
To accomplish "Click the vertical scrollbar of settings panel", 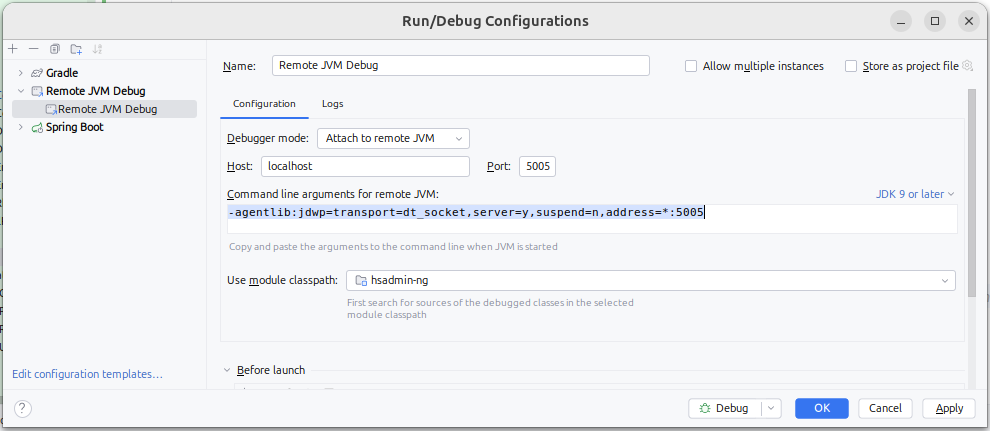I will (x=970, y=192).
